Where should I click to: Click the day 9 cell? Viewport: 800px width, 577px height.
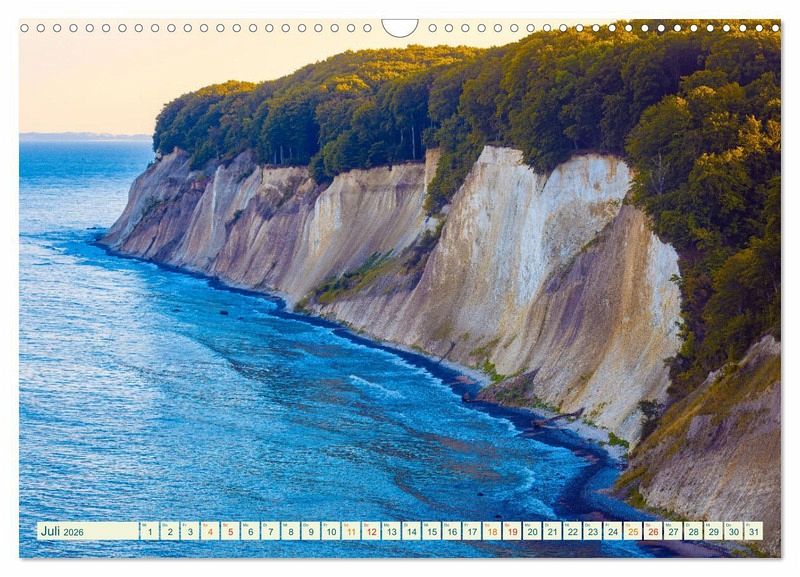[311, 531]
